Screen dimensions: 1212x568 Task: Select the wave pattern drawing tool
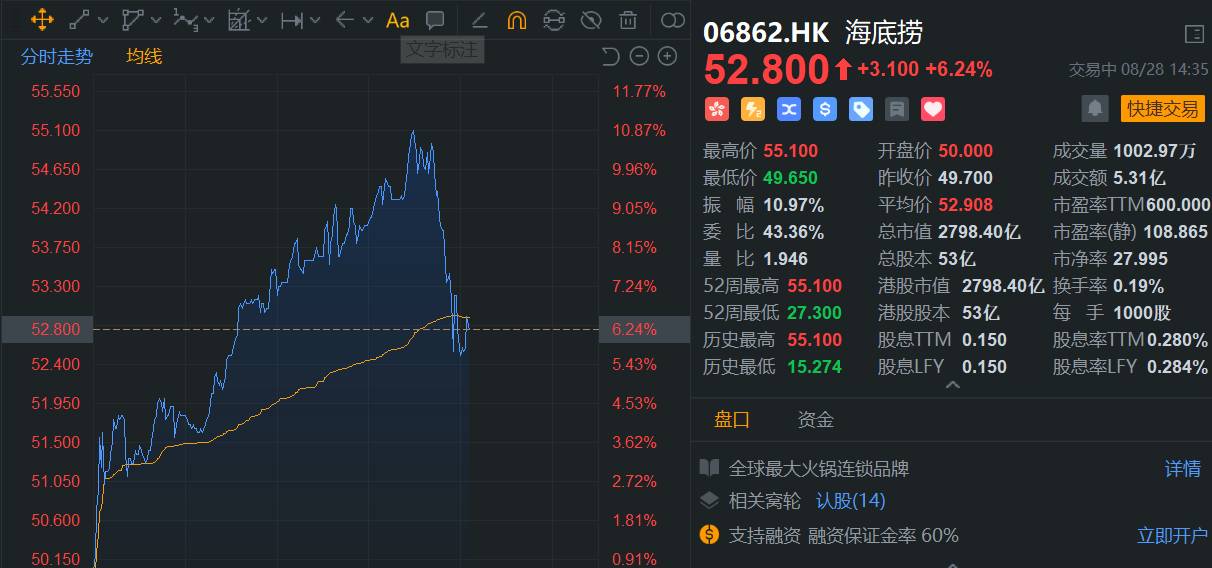[x=184, y=19]
